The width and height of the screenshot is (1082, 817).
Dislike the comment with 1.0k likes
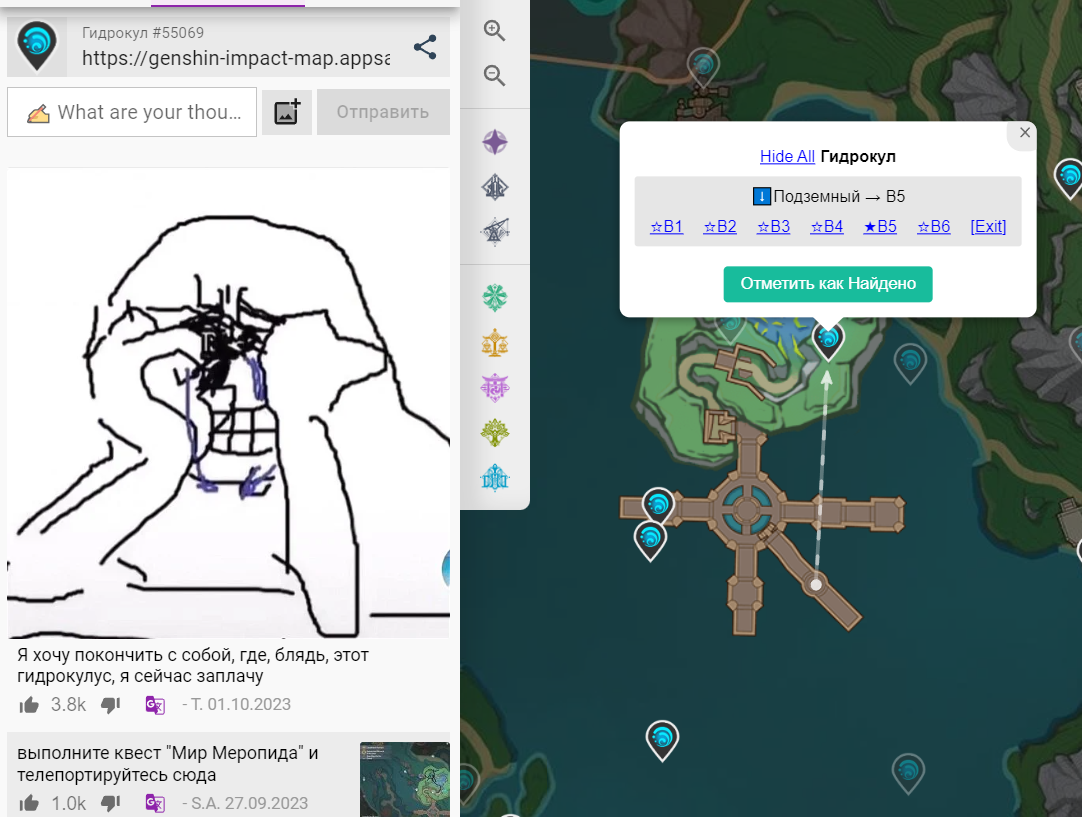tap(111, 803)
